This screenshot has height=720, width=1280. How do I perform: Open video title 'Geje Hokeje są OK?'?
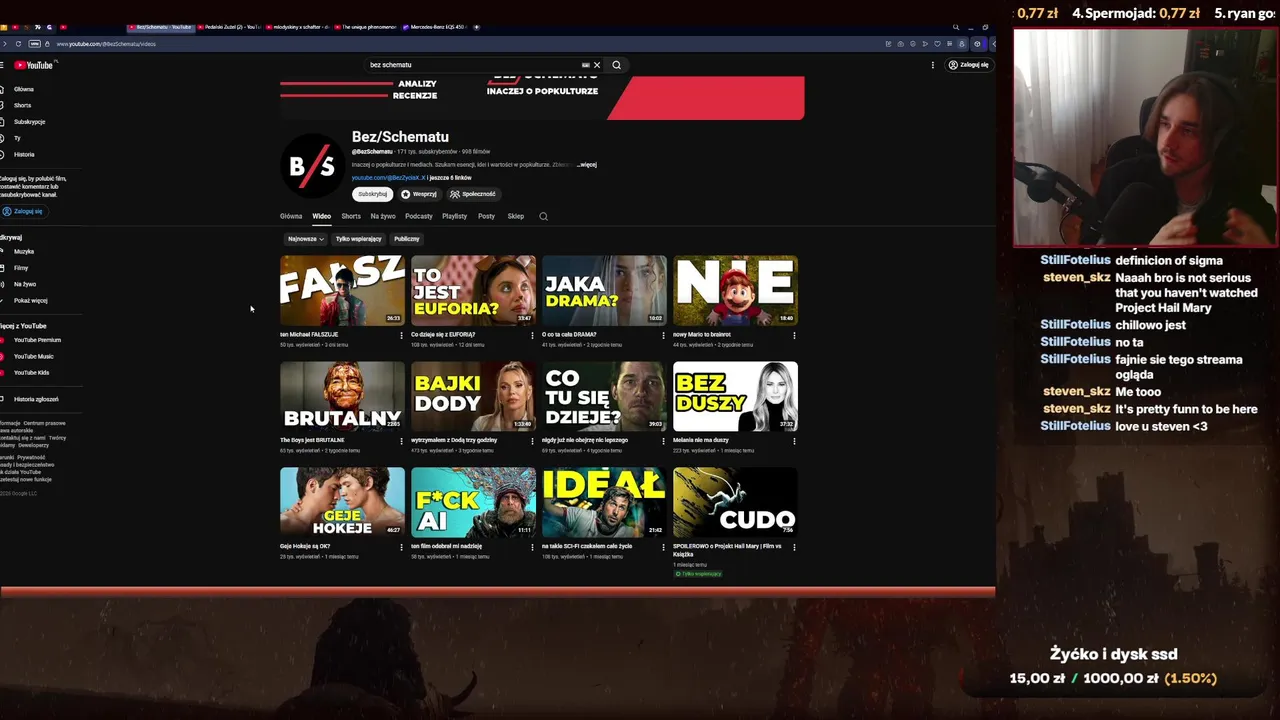[307, 546]
